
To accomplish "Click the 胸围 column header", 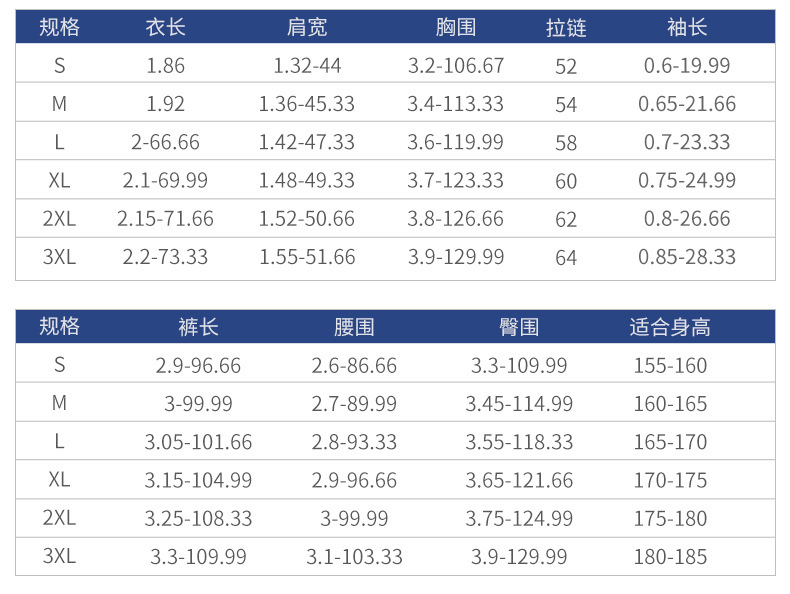I will pos(456,28).
